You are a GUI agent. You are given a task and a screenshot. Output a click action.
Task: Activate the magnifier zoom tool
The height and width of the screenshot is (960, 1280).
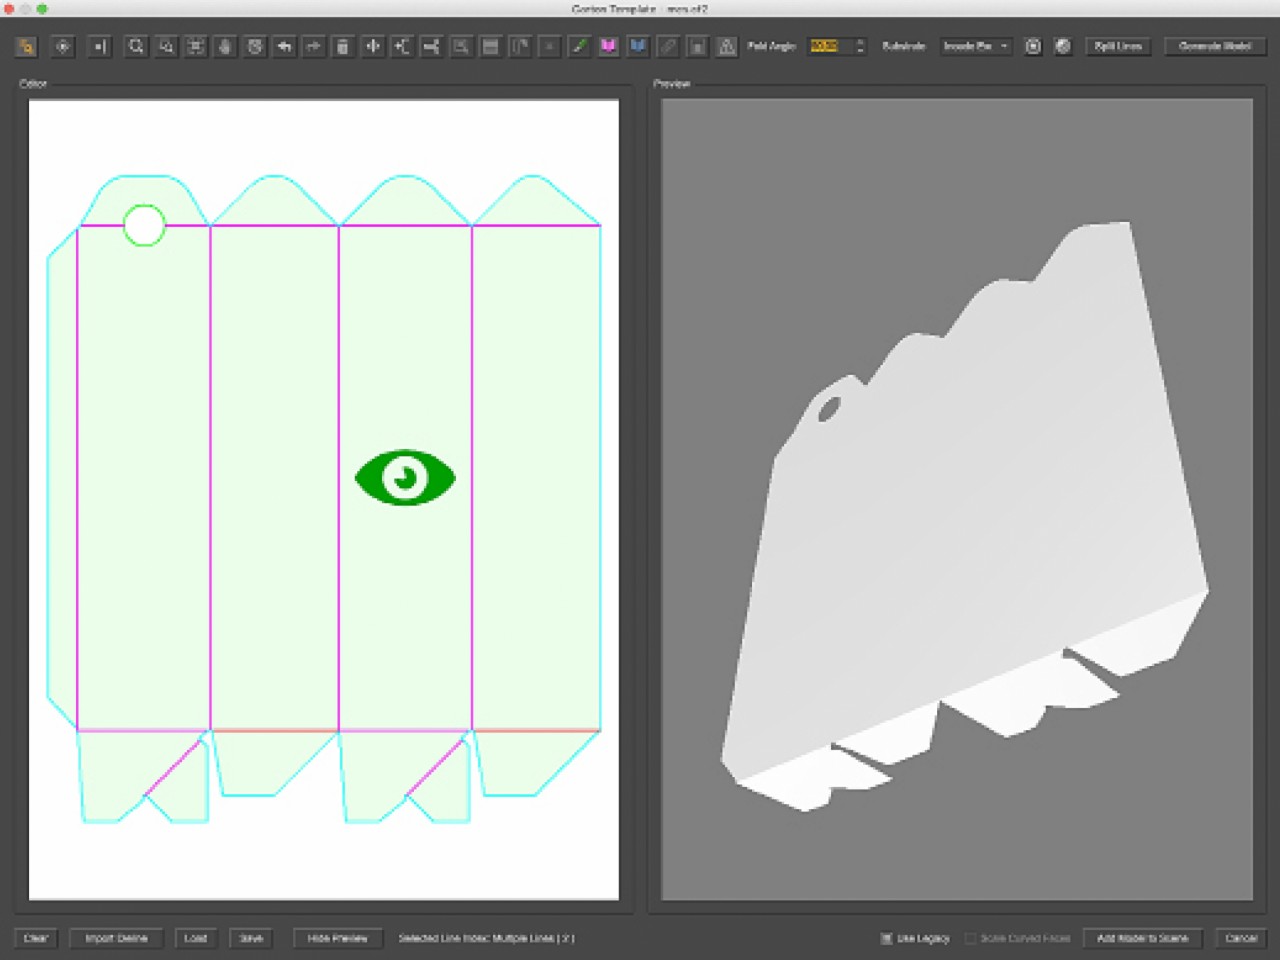tap(136, 46)
